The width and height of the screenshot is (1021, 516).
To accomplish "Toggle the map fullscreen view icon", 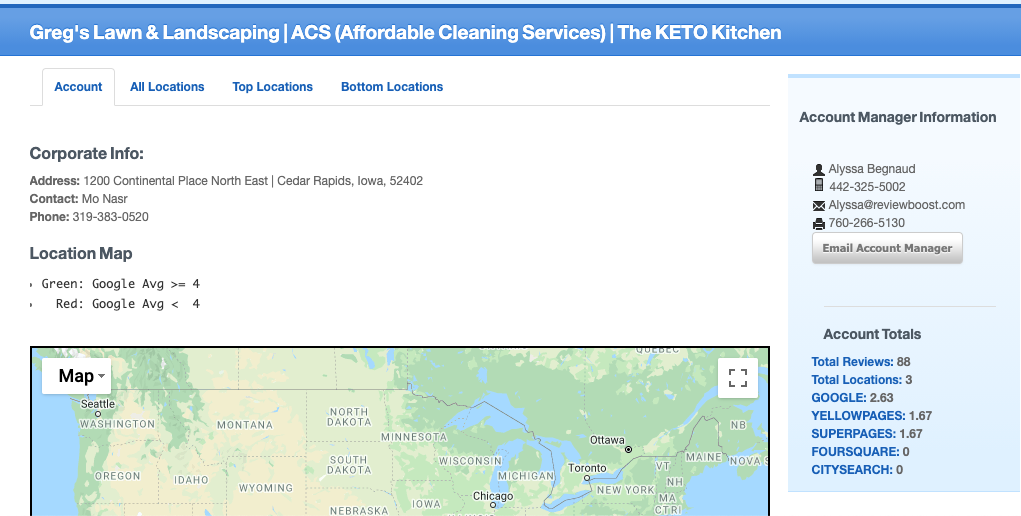I will (738, 378).
